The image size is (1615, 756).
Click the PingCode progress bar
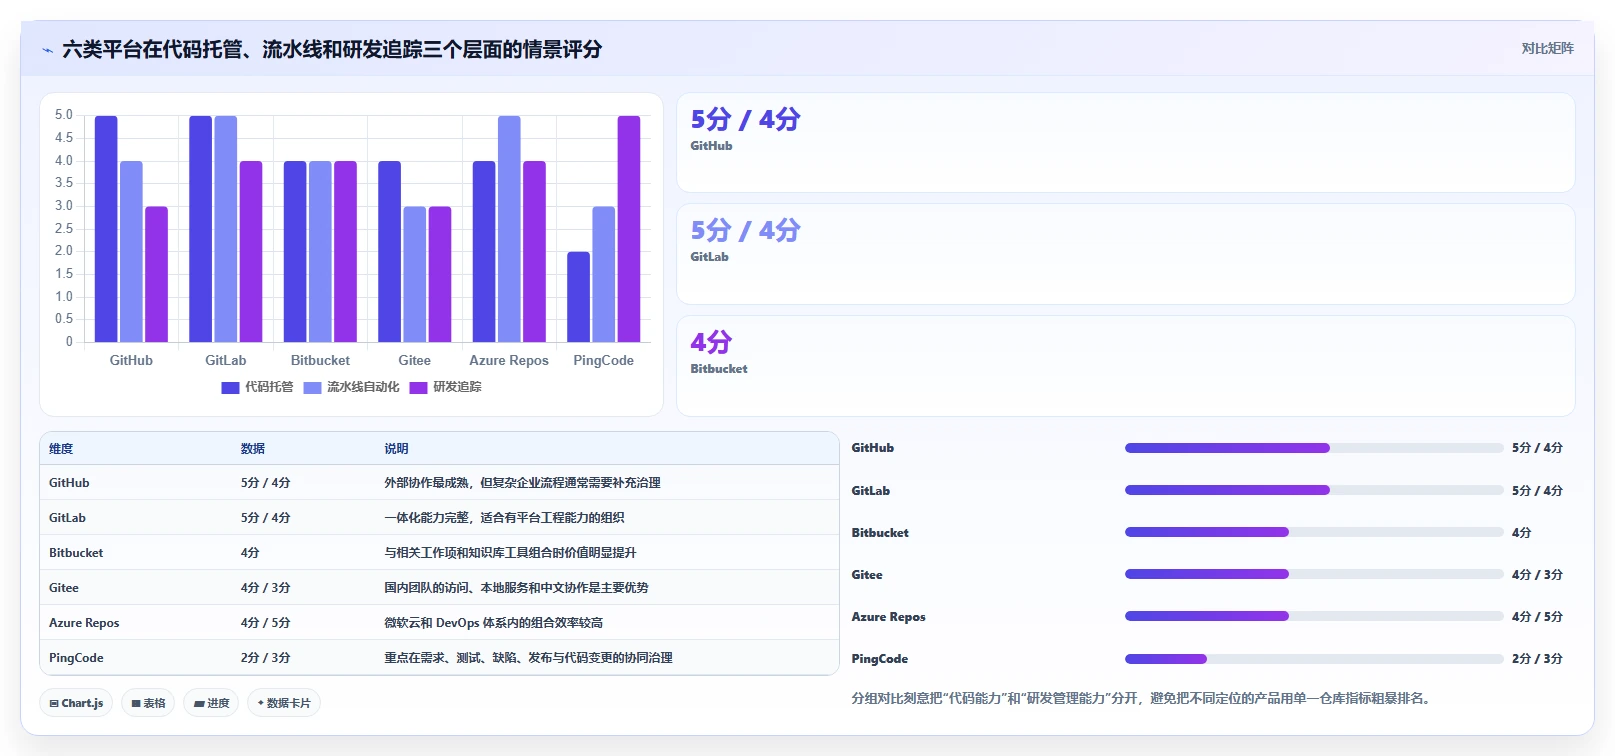[x=1314, y=659]
